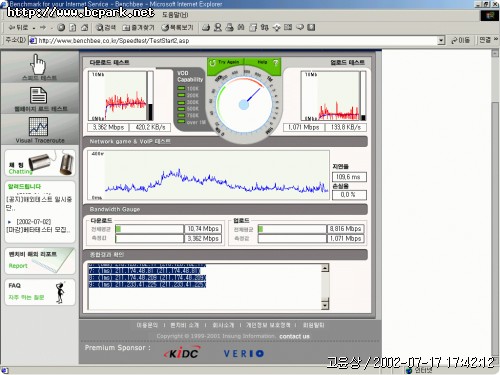The width and height of the screenshot is (500, 375).
Task: Open Visual Traceroute graph icon
Action: click(38, 126)
